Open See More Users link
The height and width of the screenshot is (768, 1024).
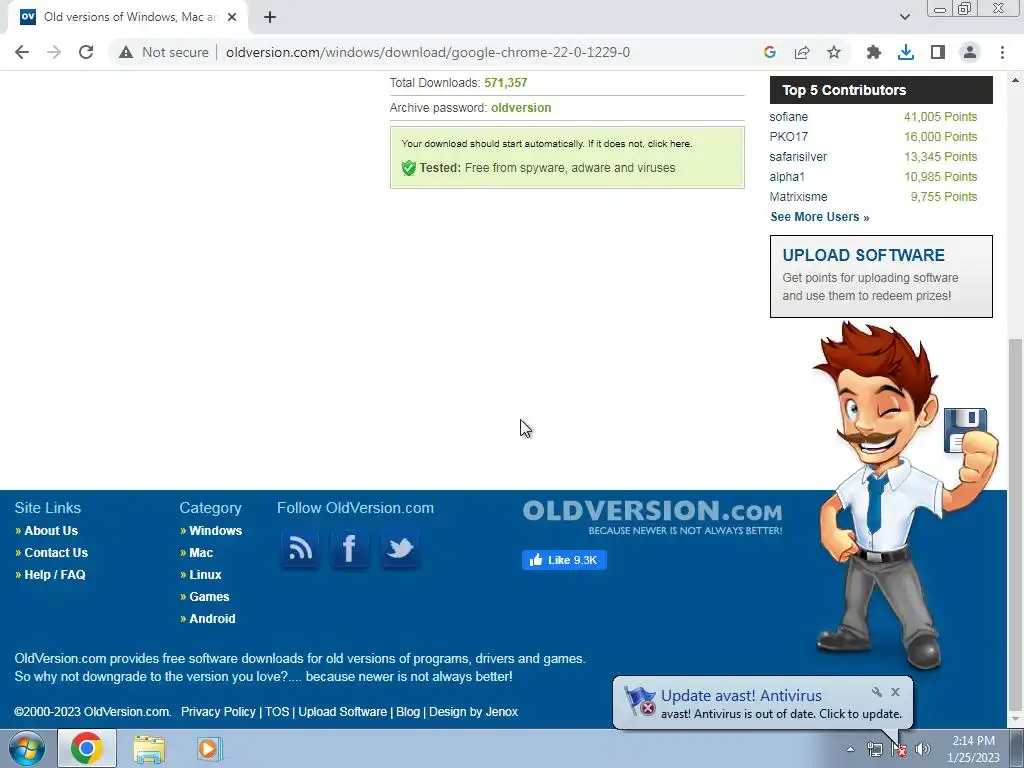820,217
